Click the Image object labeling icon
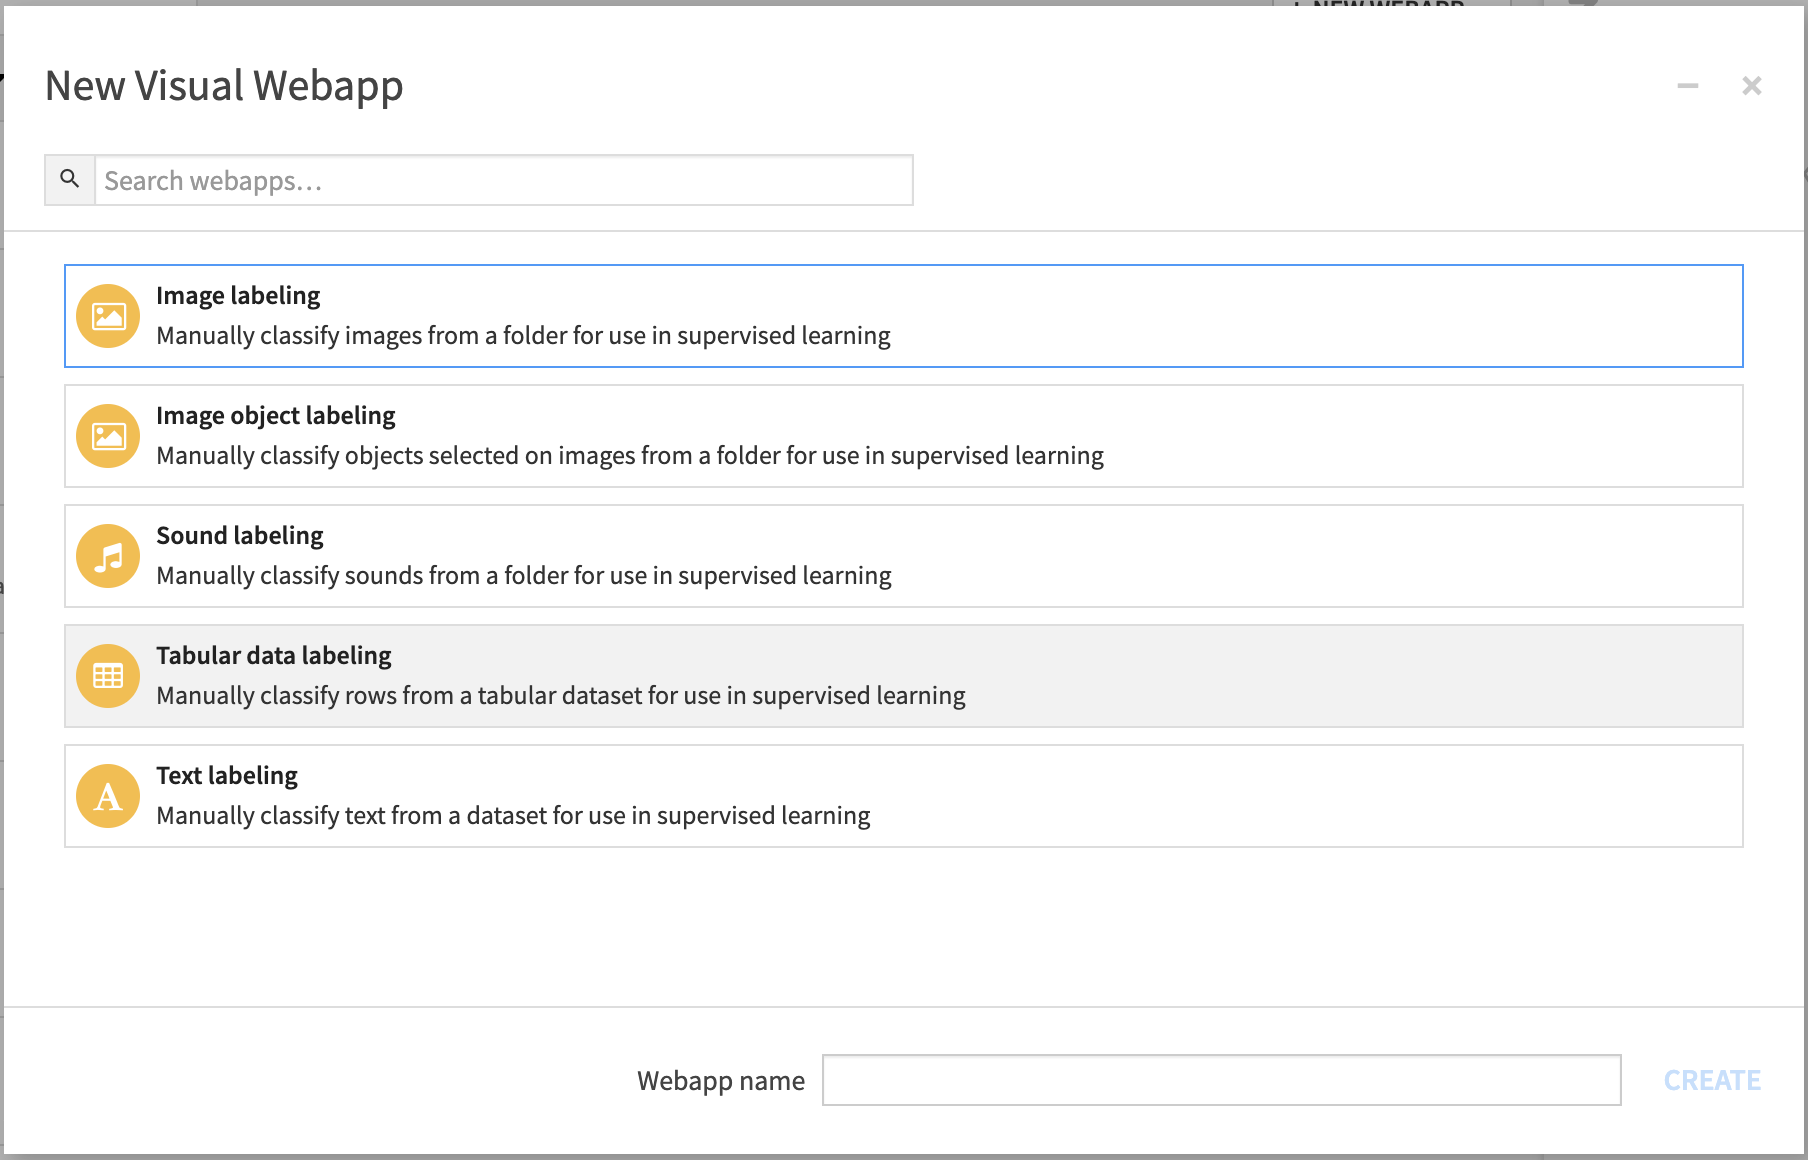The image size is (1808, 1160). click(x=108, y=436)
